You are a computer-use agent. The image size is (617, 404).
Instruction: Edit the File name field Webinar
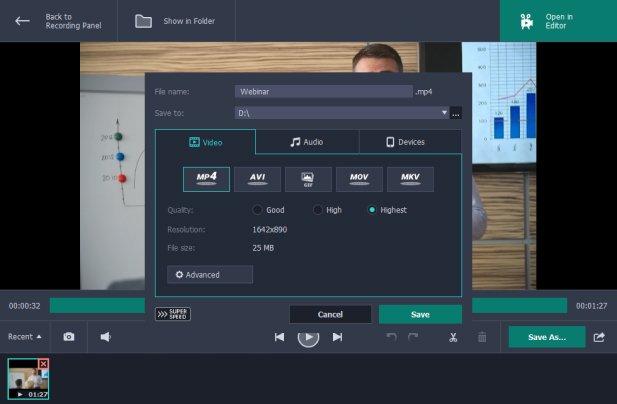tap(323, 92)
